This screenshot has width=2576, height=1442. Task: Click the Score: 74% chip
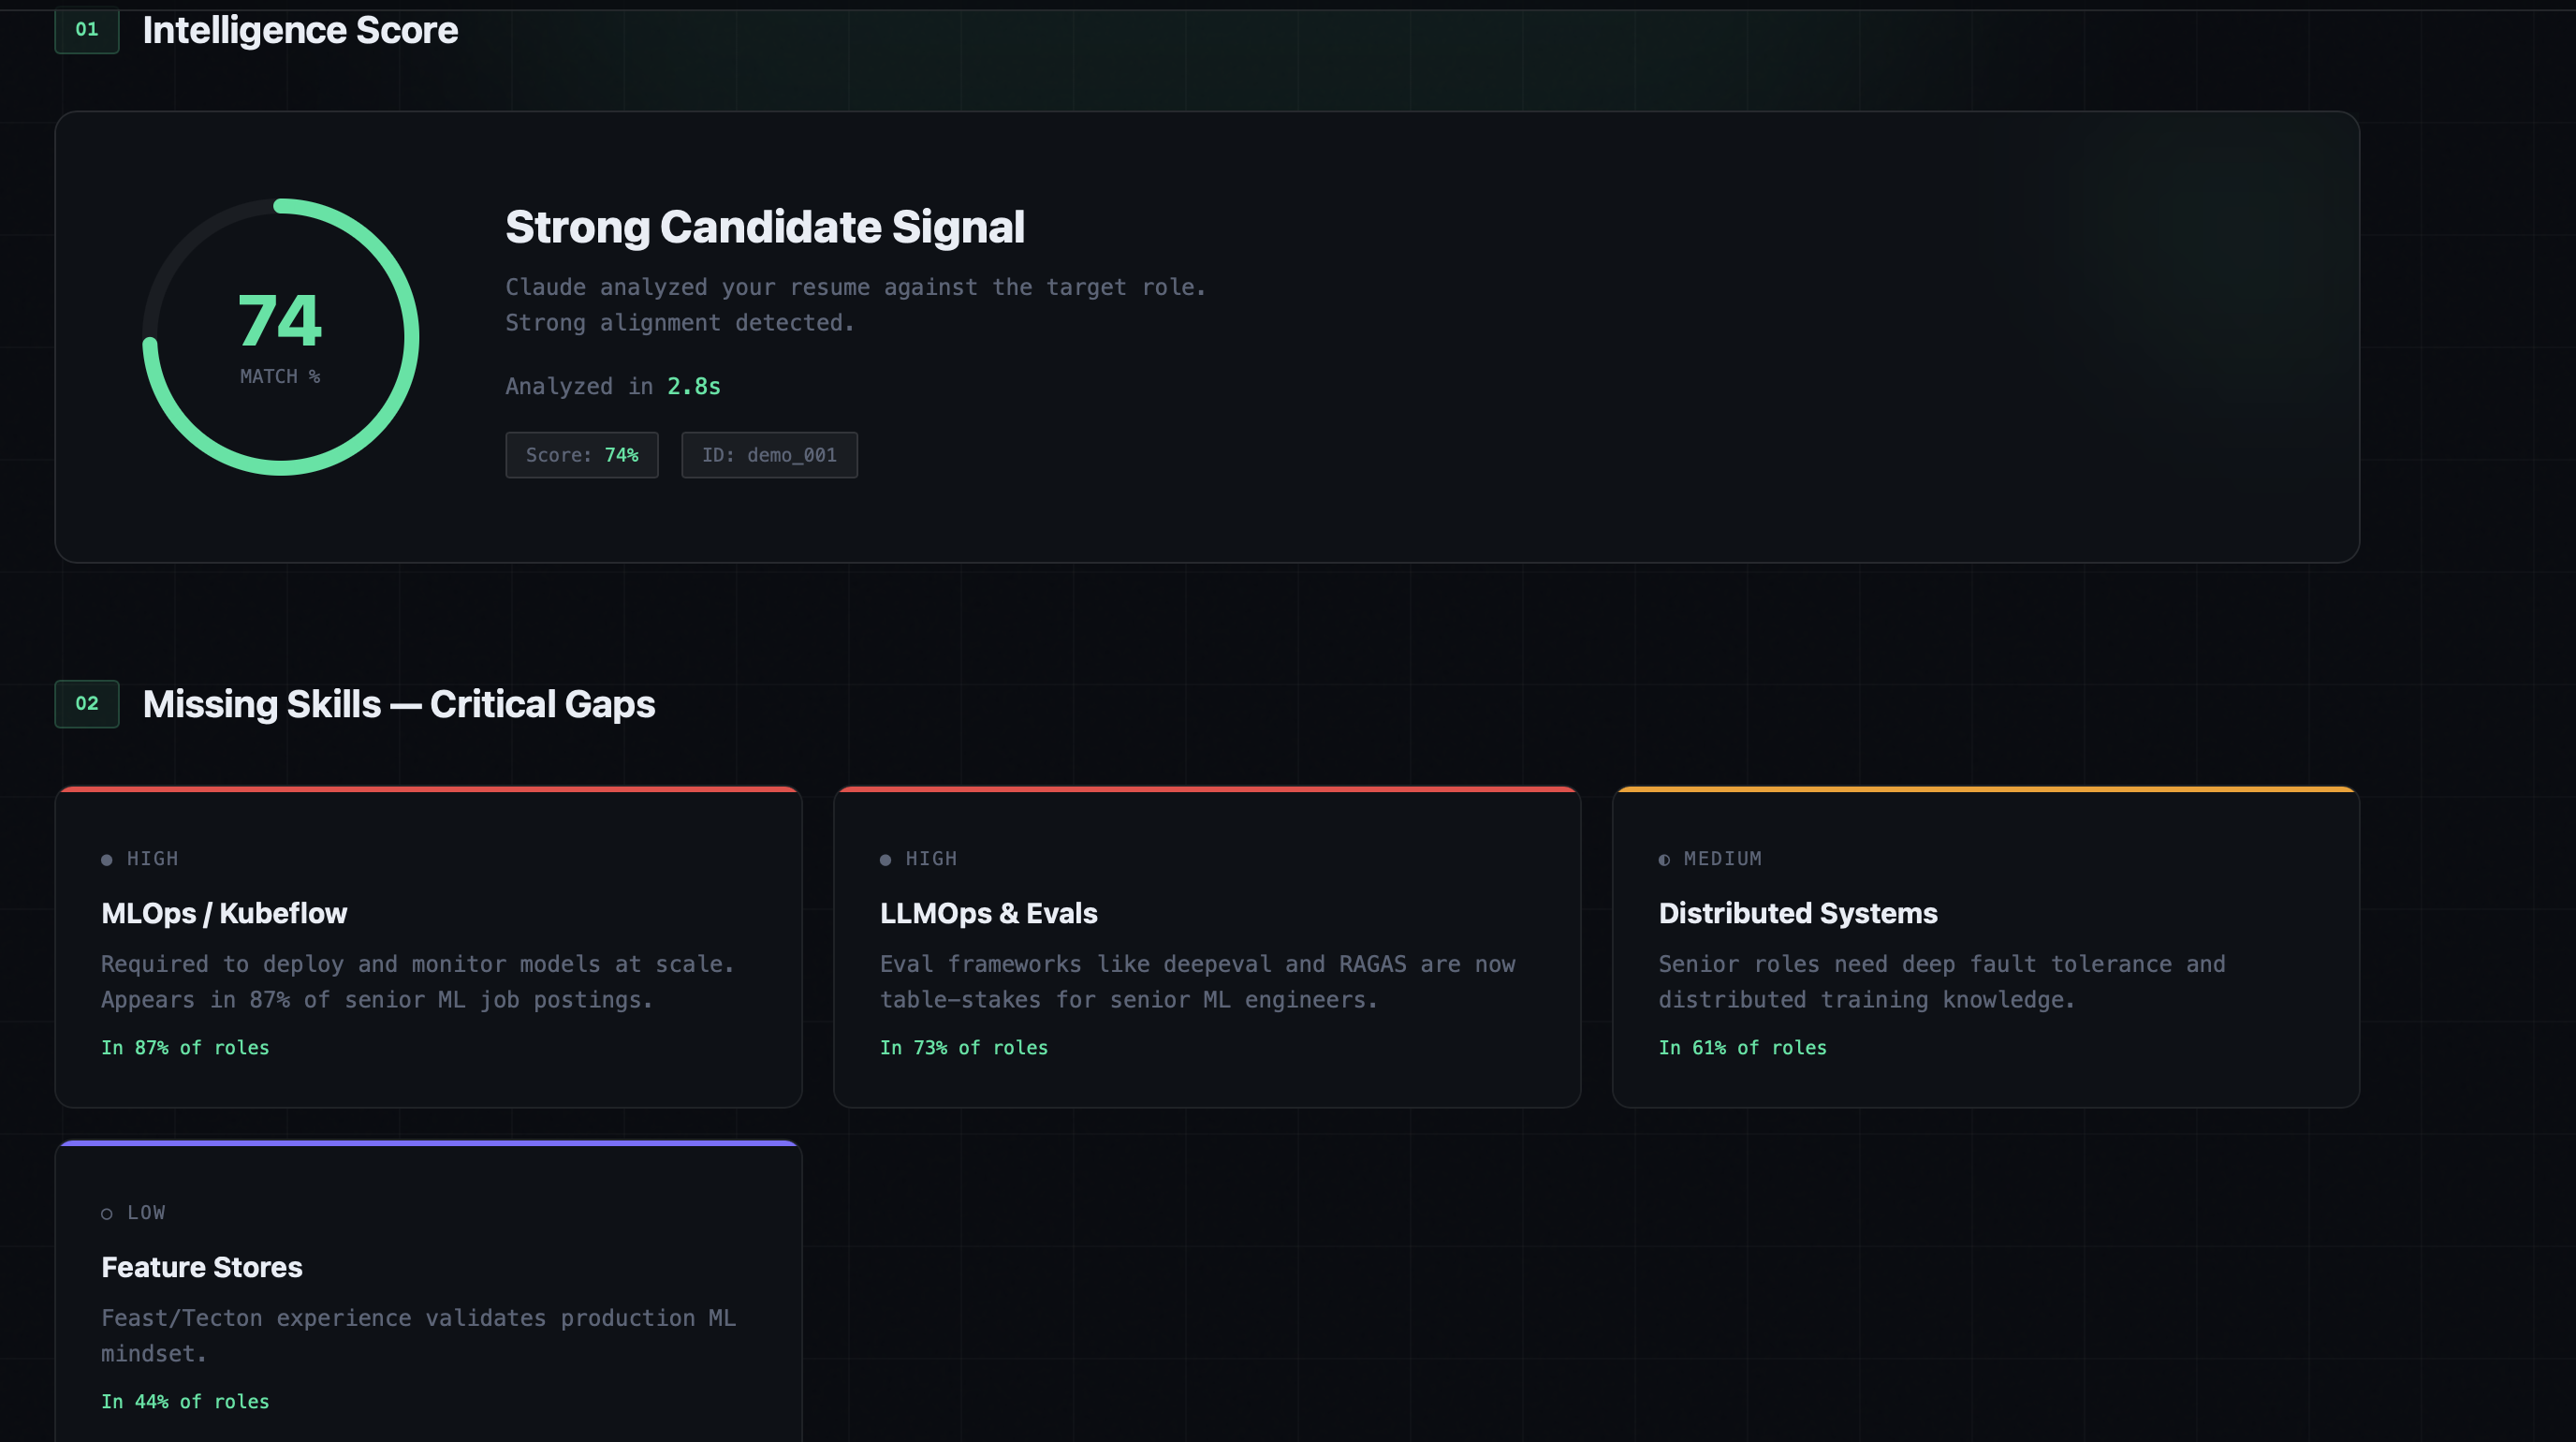581,455
